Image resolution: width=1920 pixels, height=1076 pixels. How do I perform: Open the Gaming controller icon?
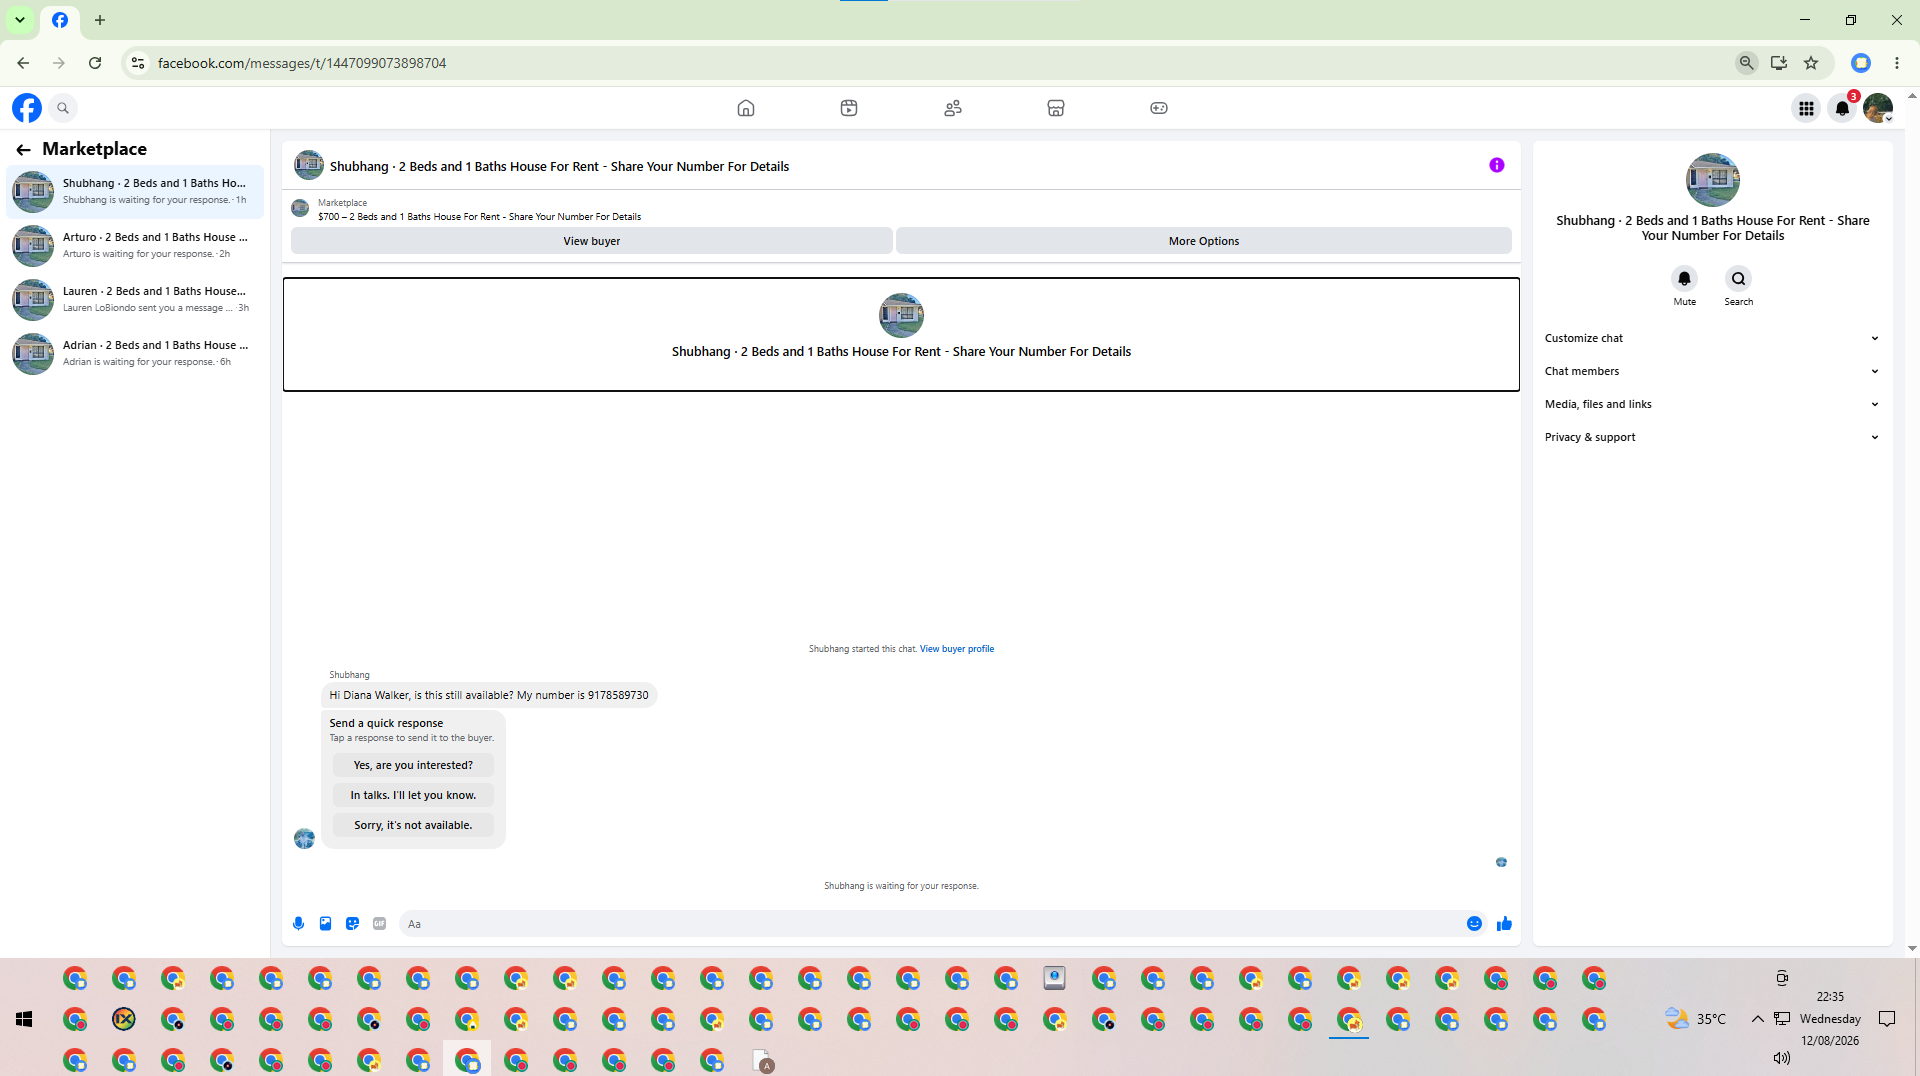coord(1159,108)
